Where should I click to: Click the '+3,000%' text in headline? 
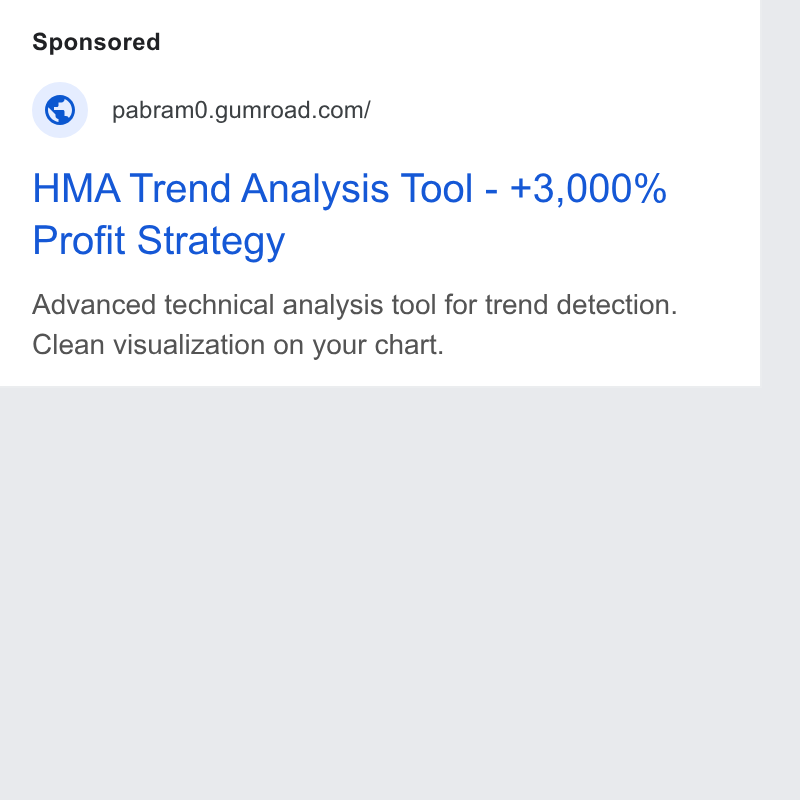[x=588, y=189]
